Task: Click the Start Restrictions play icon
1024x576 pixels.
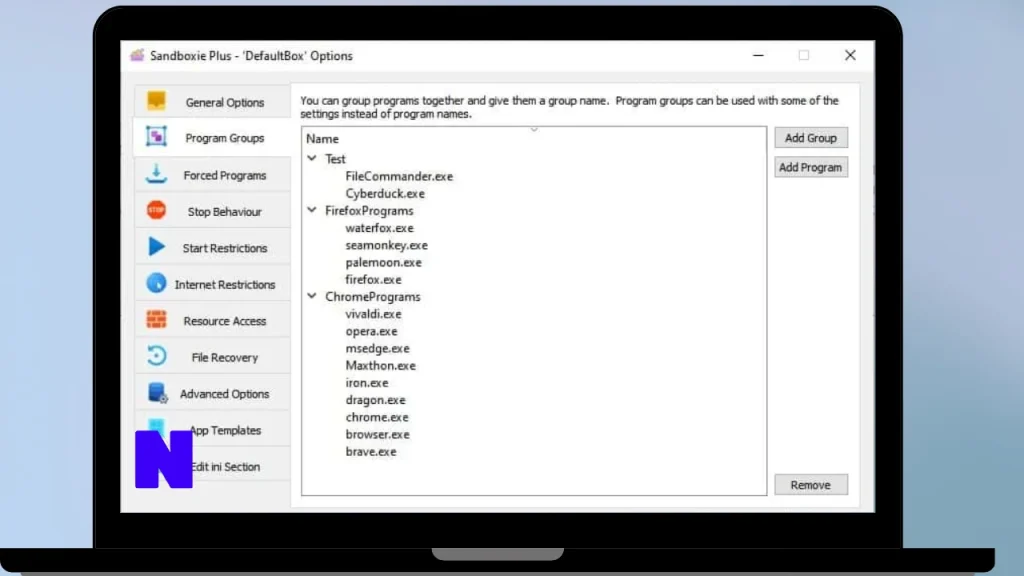Action: [156, 247]
